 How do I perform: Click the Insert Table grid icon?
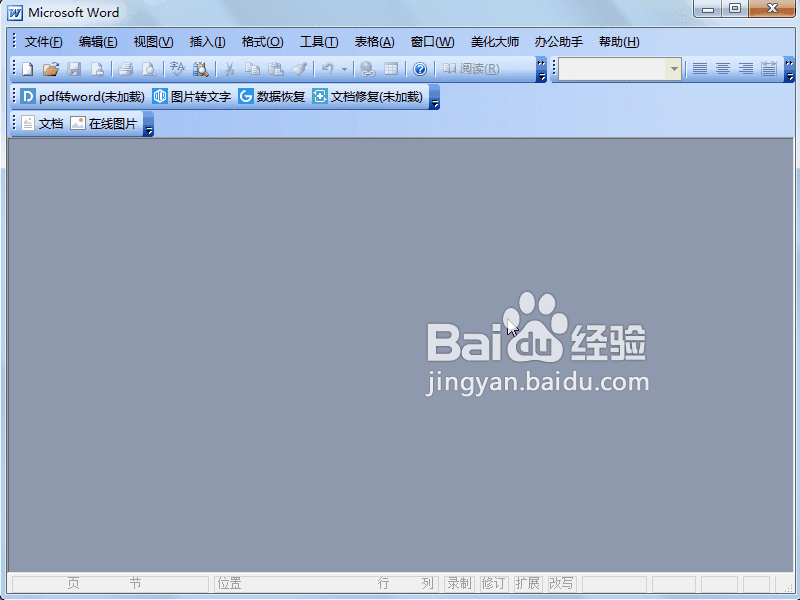391,69
